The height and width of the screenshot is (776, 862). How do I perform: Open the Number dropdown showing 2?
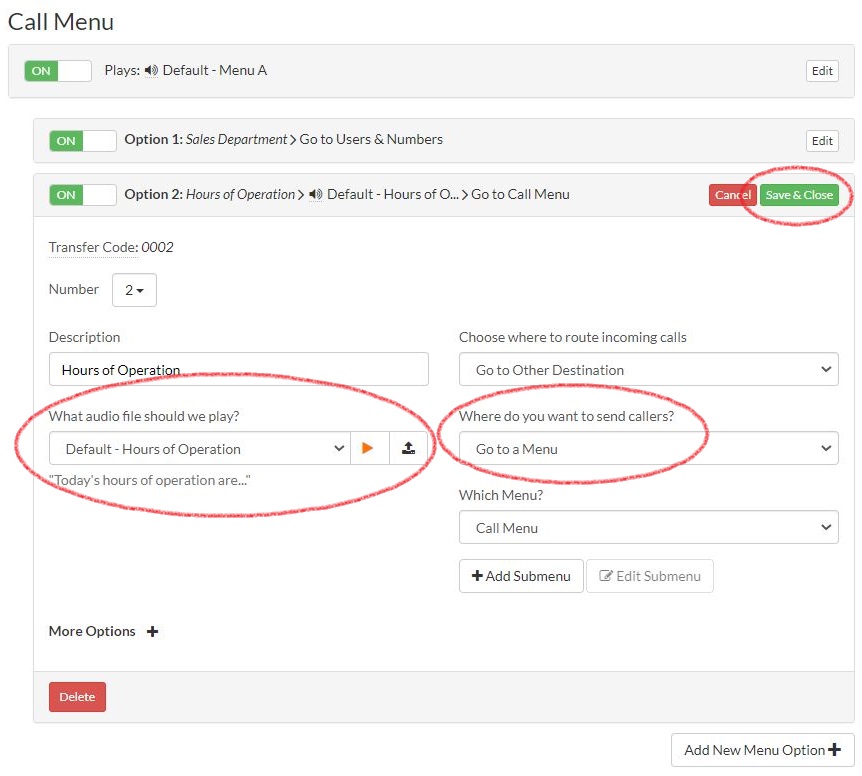point(134,290)
